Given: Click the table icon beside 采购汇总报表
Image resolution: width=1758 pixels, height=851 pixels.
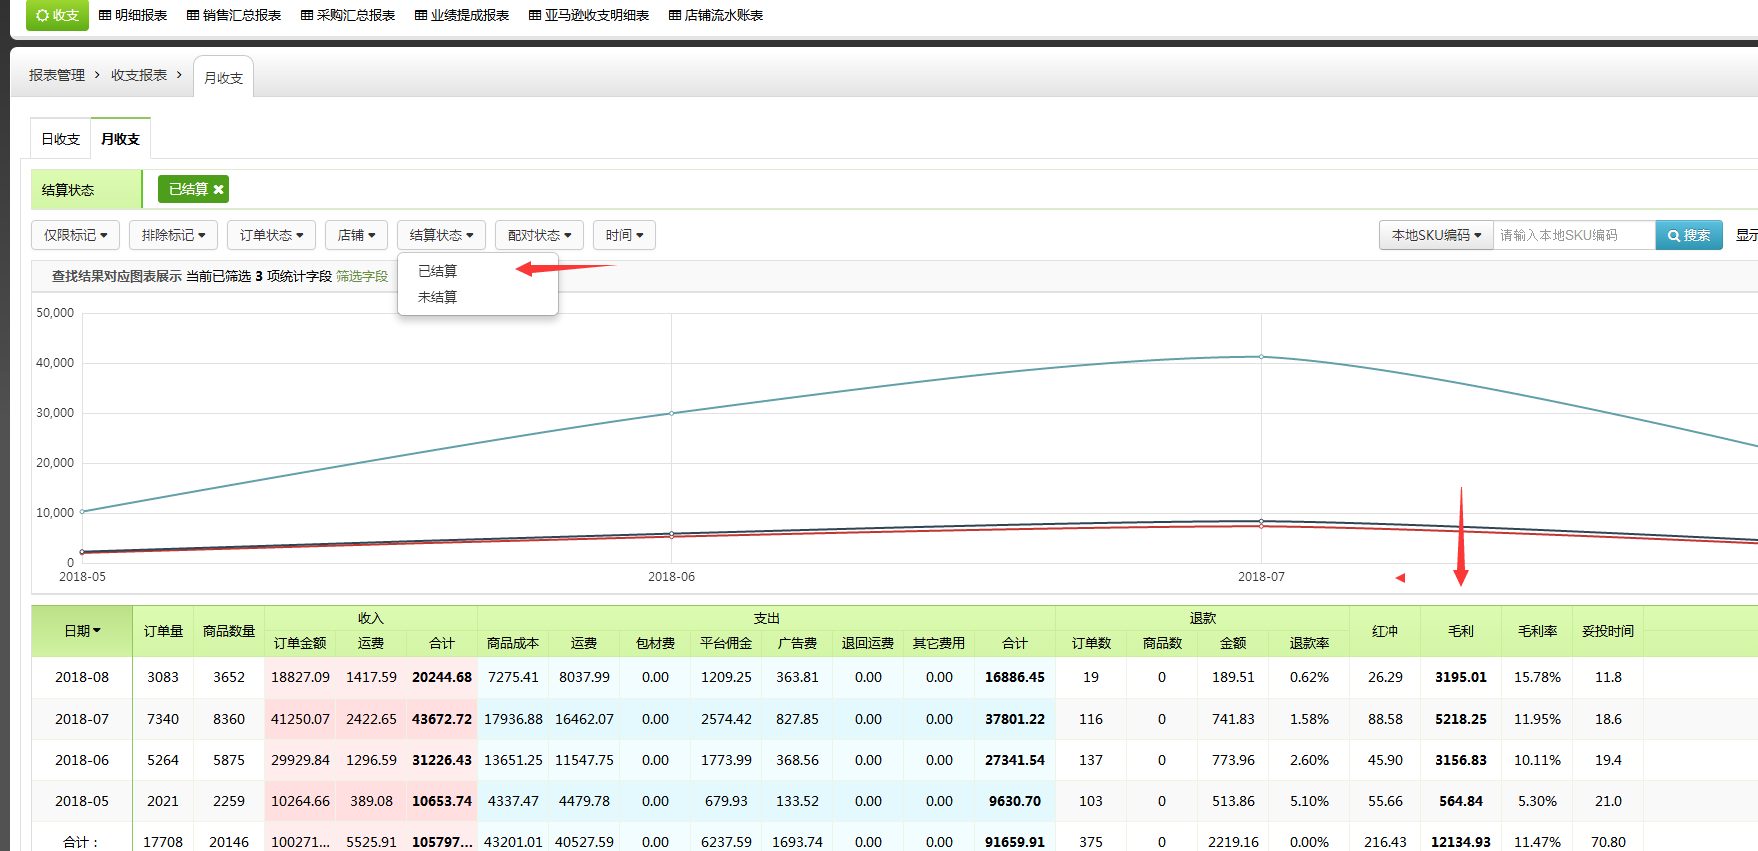Looking at the screenshot, I should pyautogui.click(x=307, y=15).
